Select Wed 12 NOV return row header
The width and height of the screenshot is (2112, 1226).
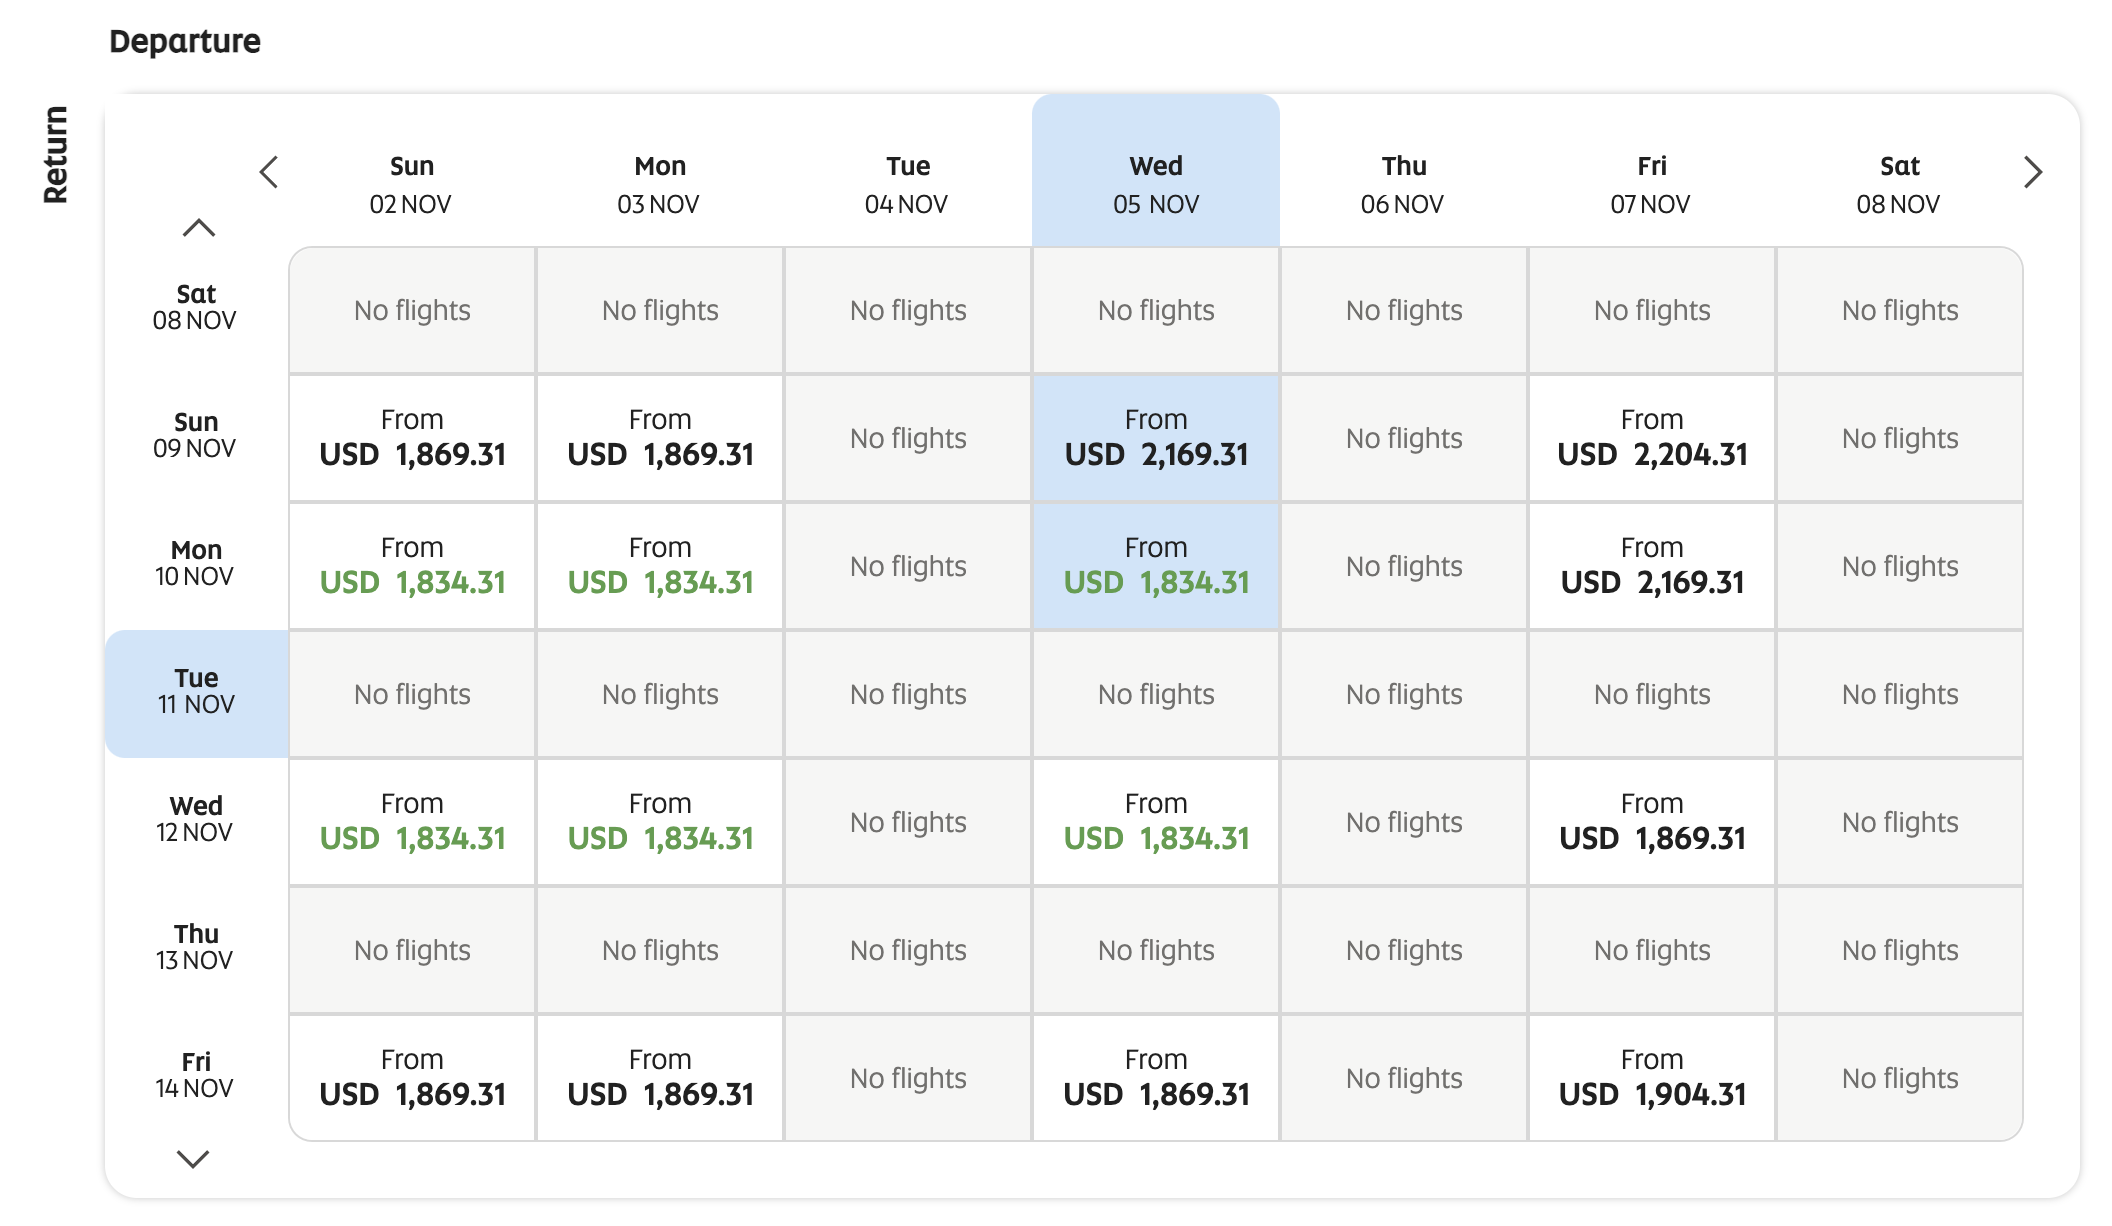tap(196, 820)
